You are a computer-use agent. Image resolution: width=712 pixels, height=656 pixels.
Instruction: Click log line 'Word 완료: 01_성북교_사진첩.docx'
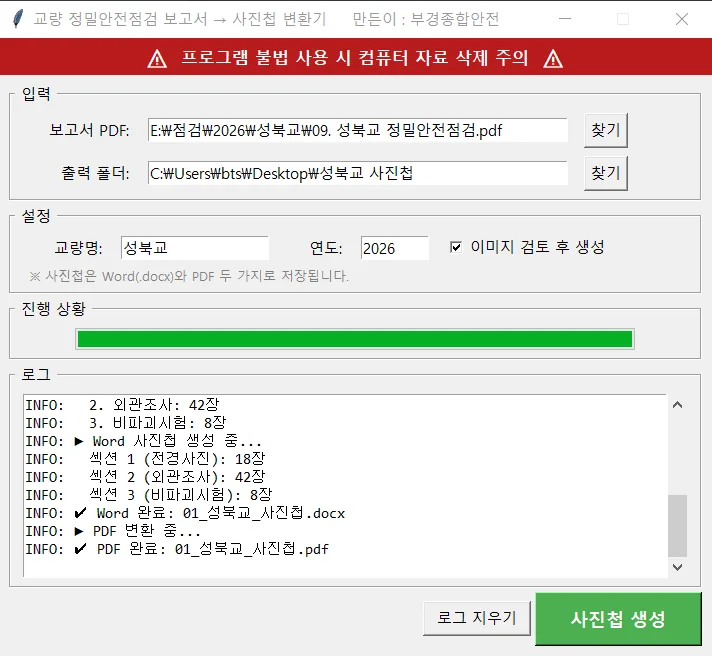click(x=185, y=513)
